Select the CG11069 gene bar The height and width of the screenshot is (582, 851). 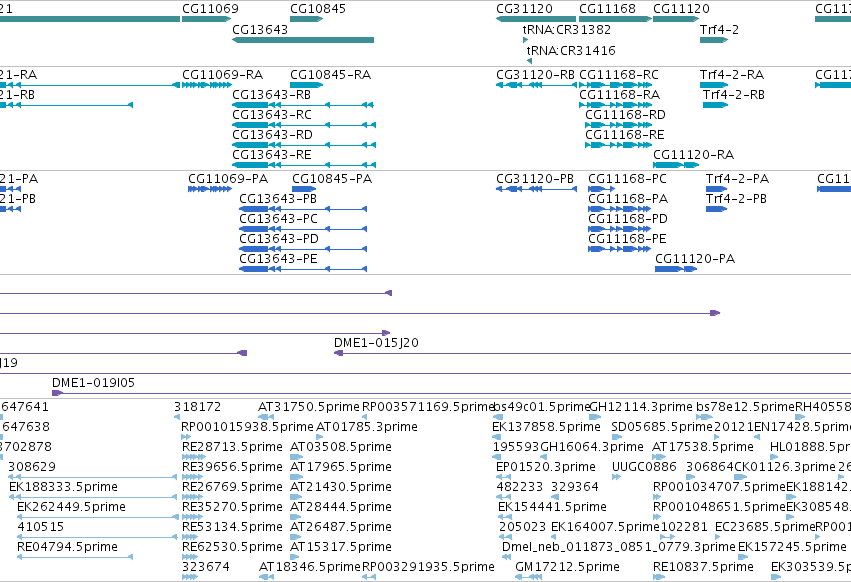click(207, 19)
